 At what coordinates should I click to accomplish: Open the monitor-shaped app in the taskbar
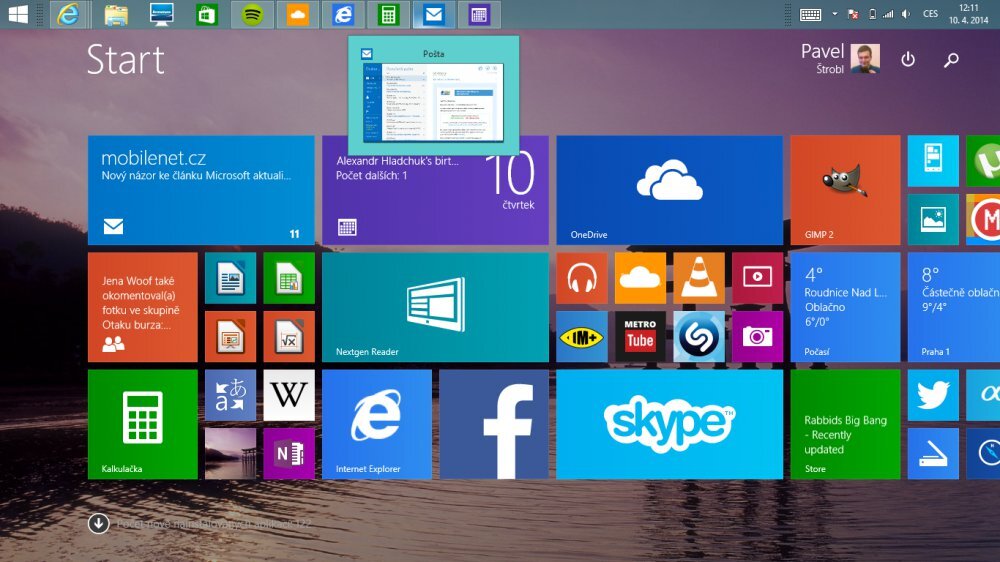pos(161,15)
